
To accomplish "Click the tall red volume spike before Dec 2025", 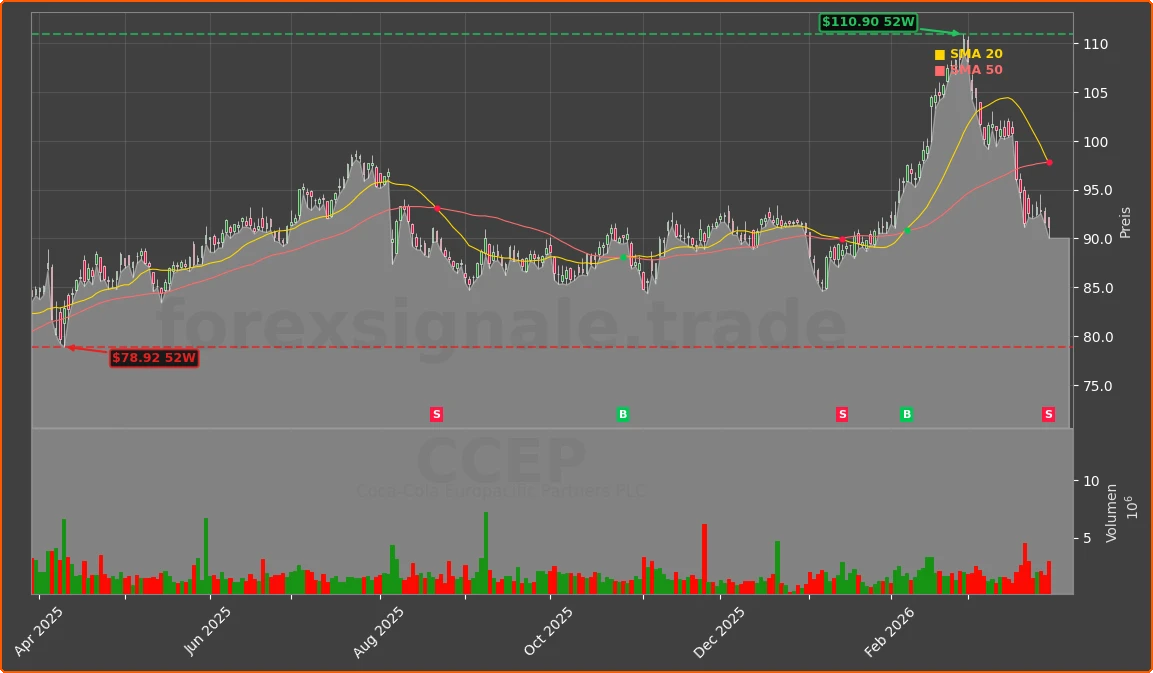I will tap(704, 559).
